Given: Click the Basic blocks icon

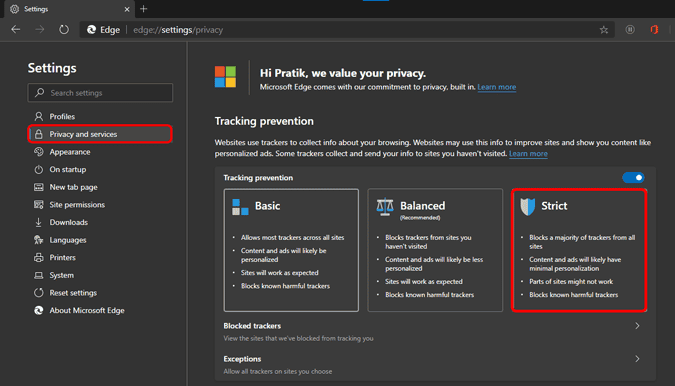Looking at the screenshot, I should coord(240,207).
